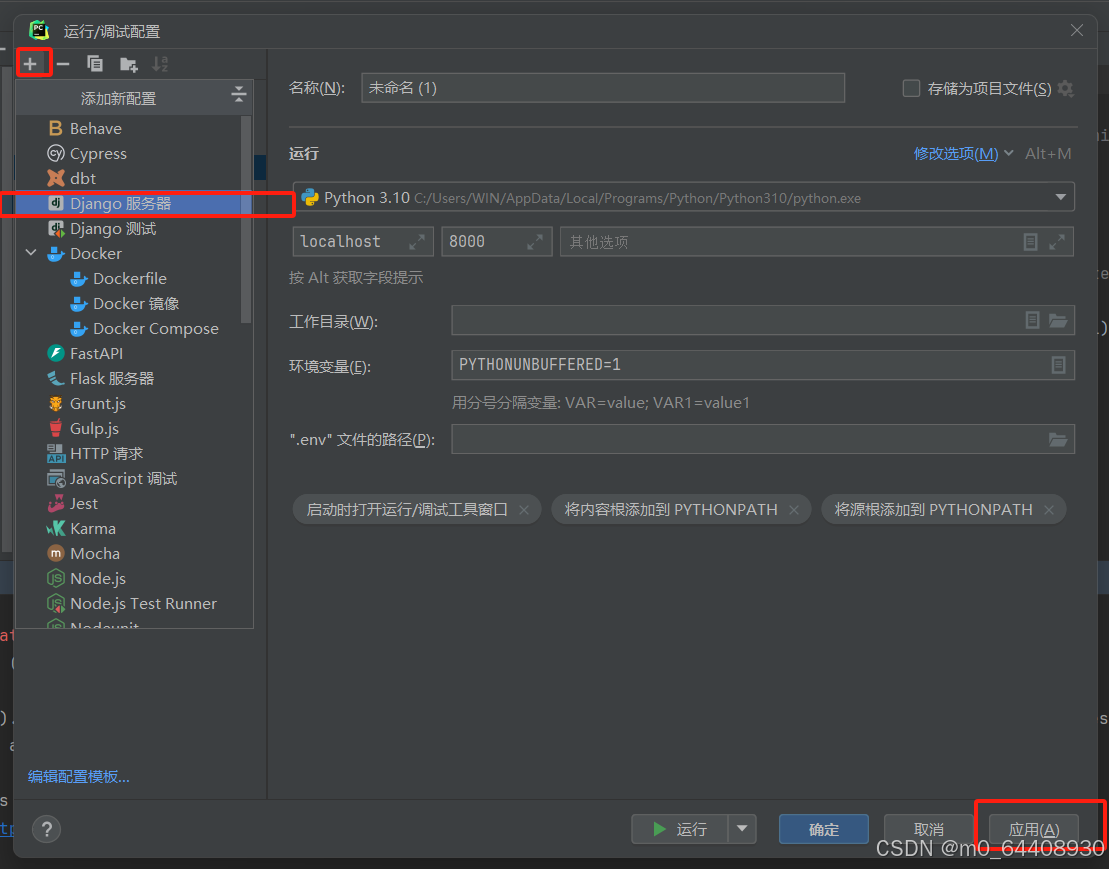Screen dimensions: 1109x869
Task: Open macros list in 其他选项 field
Action: (x=1030, y=242)
